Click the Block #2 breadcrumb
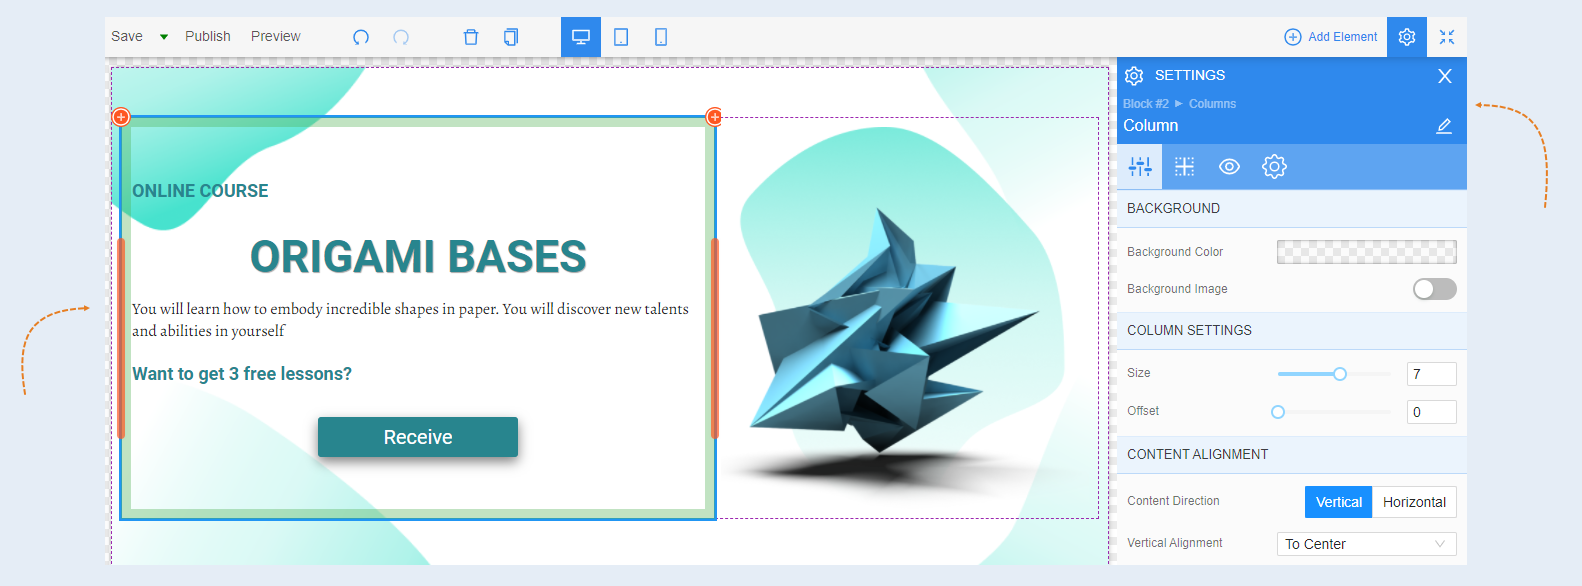The width and height of the screenshot is (1582, 586). (1145, 104)
